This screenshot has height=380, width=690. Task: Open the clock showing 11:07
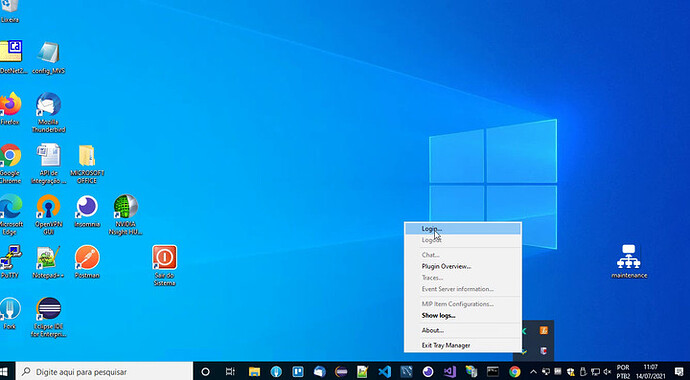point(650,371)
